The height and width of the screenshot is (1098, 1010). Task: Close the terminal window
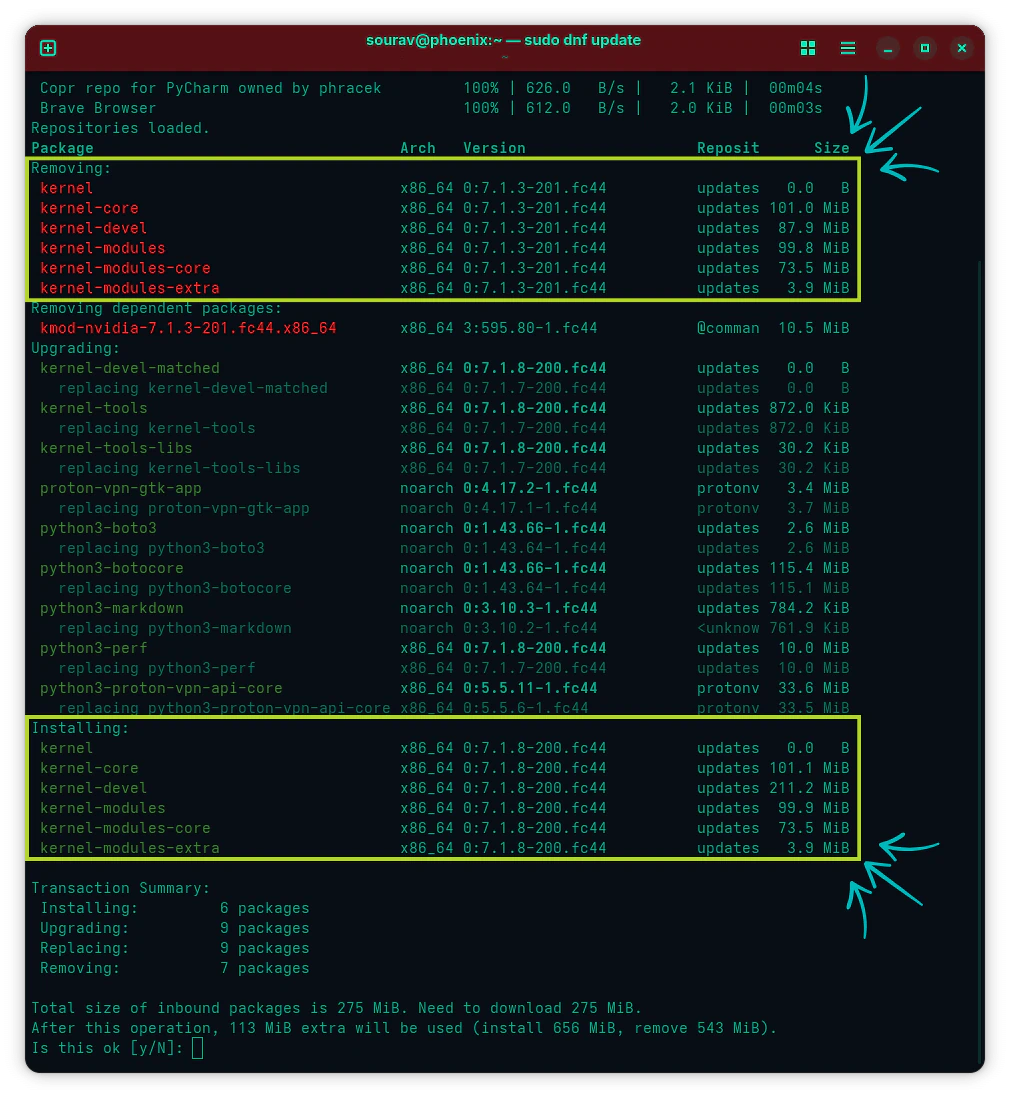[x=962, y=48]
